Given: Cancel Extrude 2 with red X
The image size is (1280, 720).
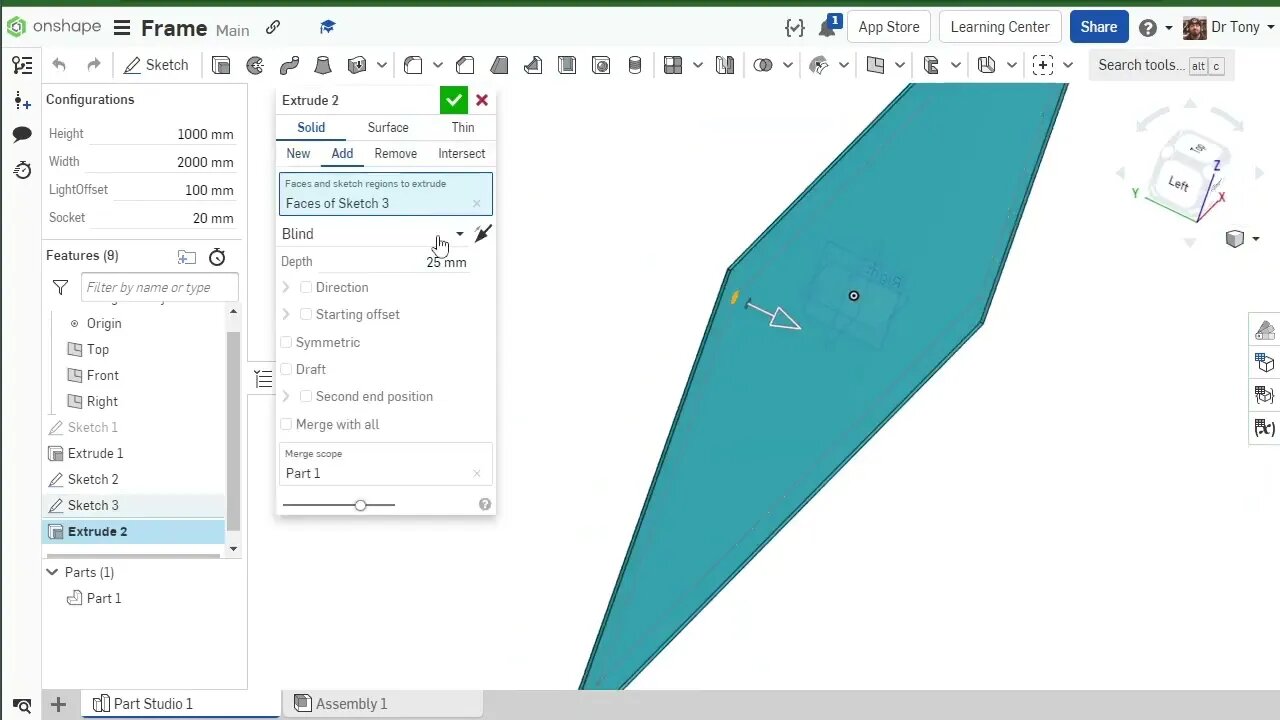Looking at the screenshot, I should point(482,100).
